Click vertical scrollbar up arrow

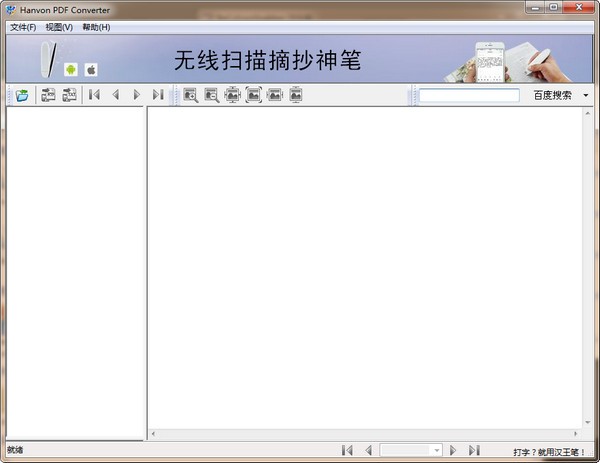click(x=588, y=113)
